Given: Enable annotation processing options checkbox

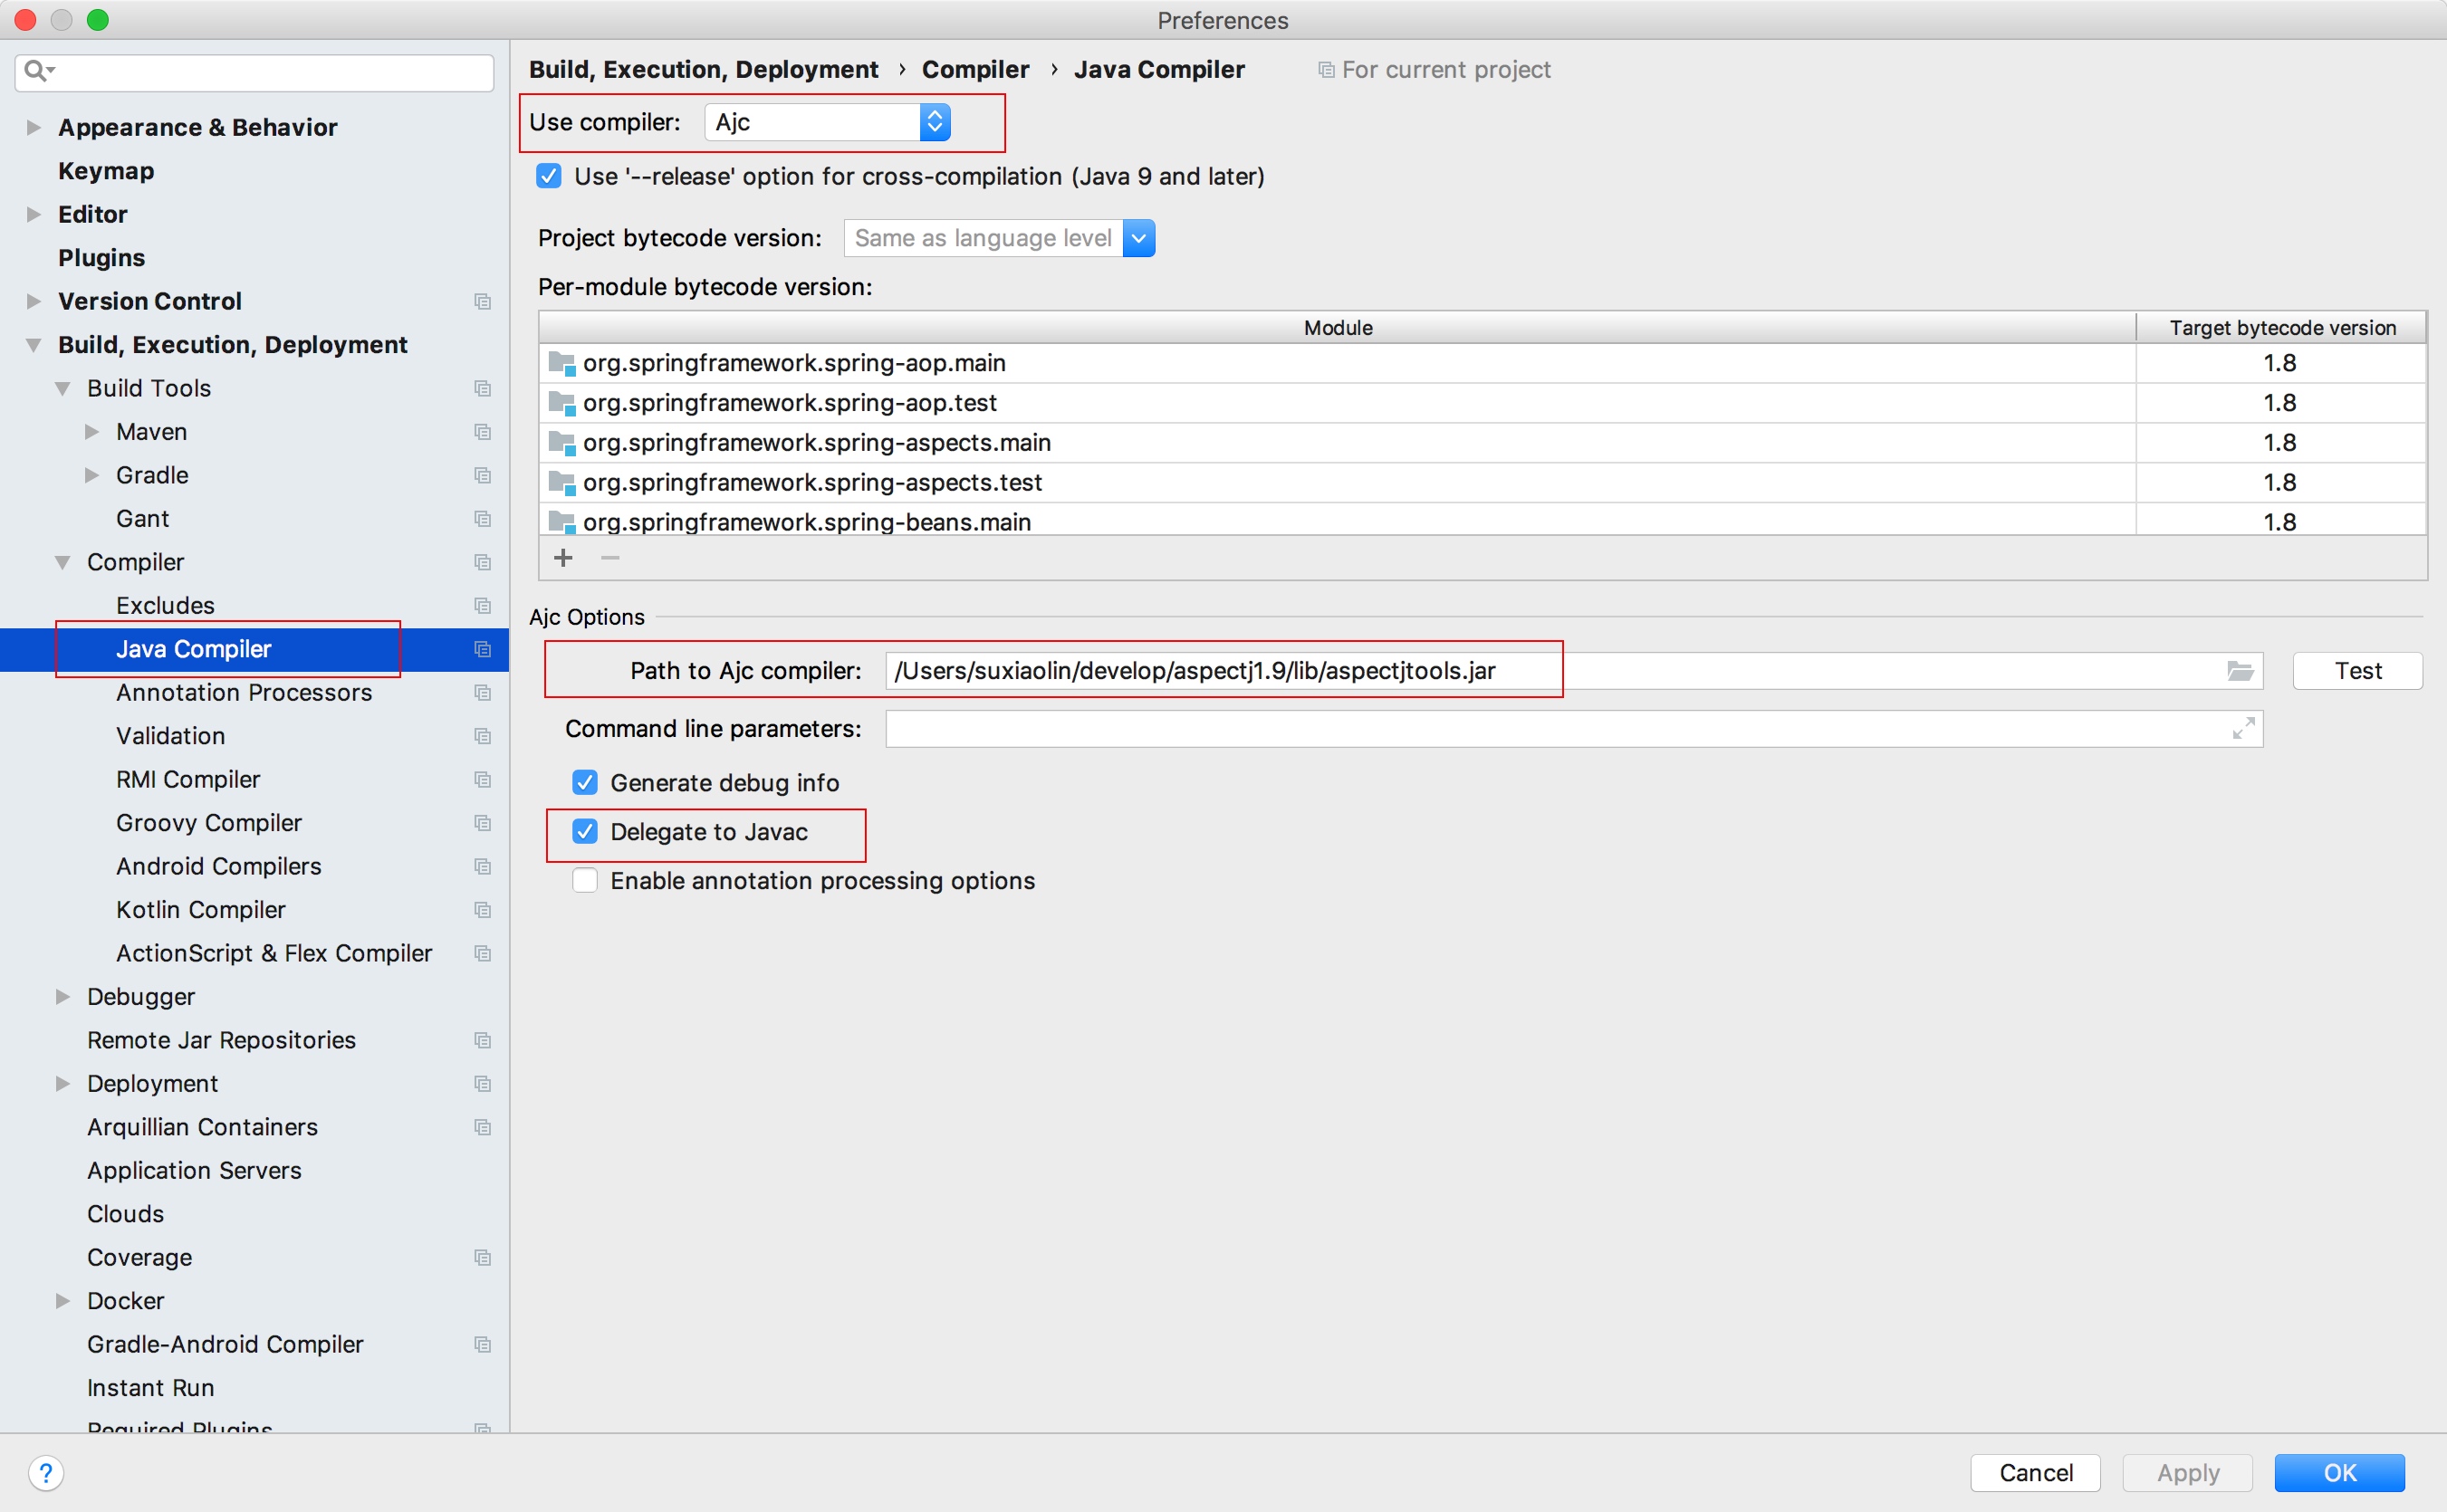Looking at the screenshot, I should [585, 880].
